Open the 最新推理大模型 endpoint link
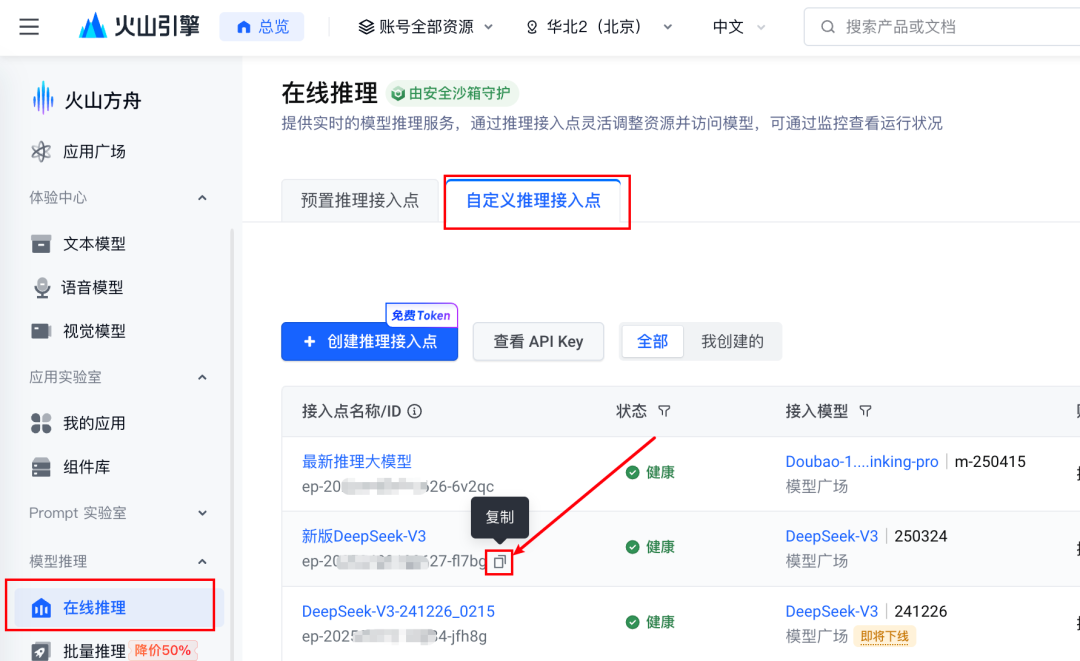 pos(357,461)
